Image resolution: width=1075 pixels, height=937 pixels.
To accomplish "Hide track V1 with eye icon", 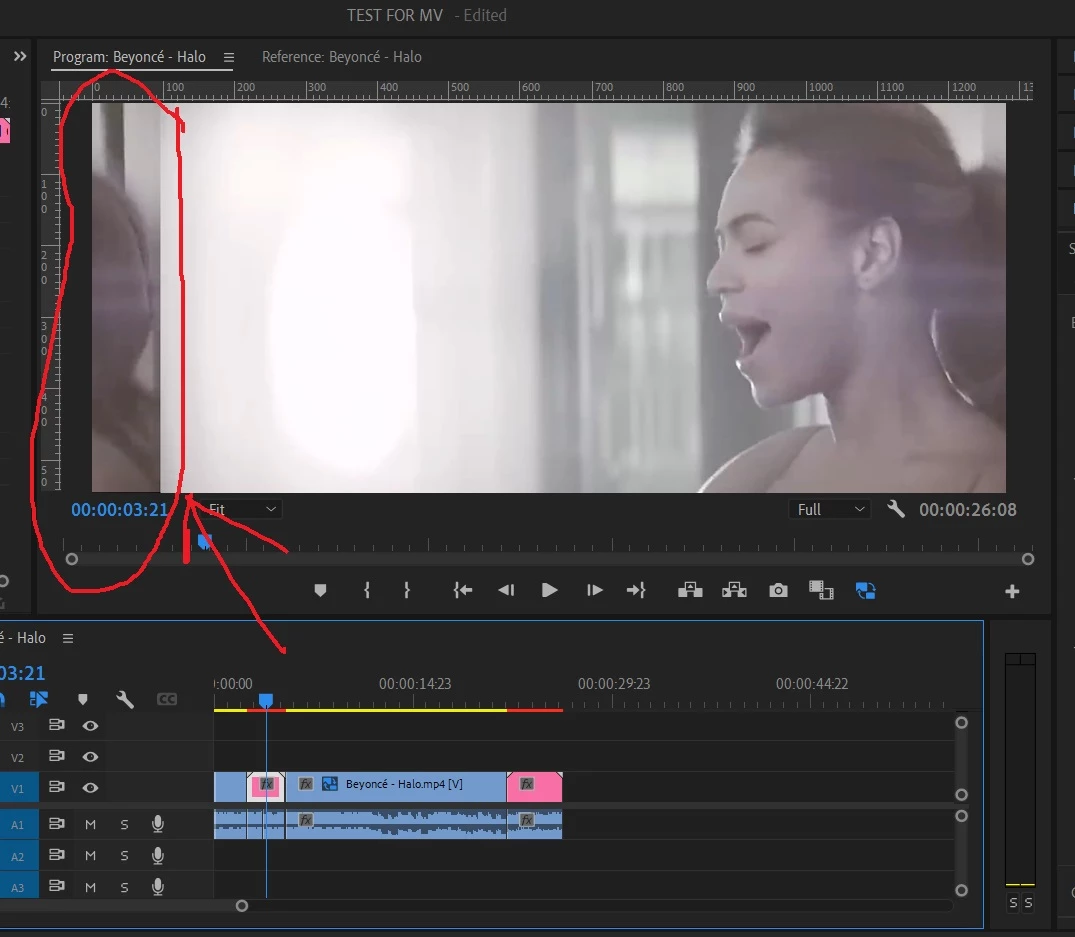I will click(x=90, y=788).
